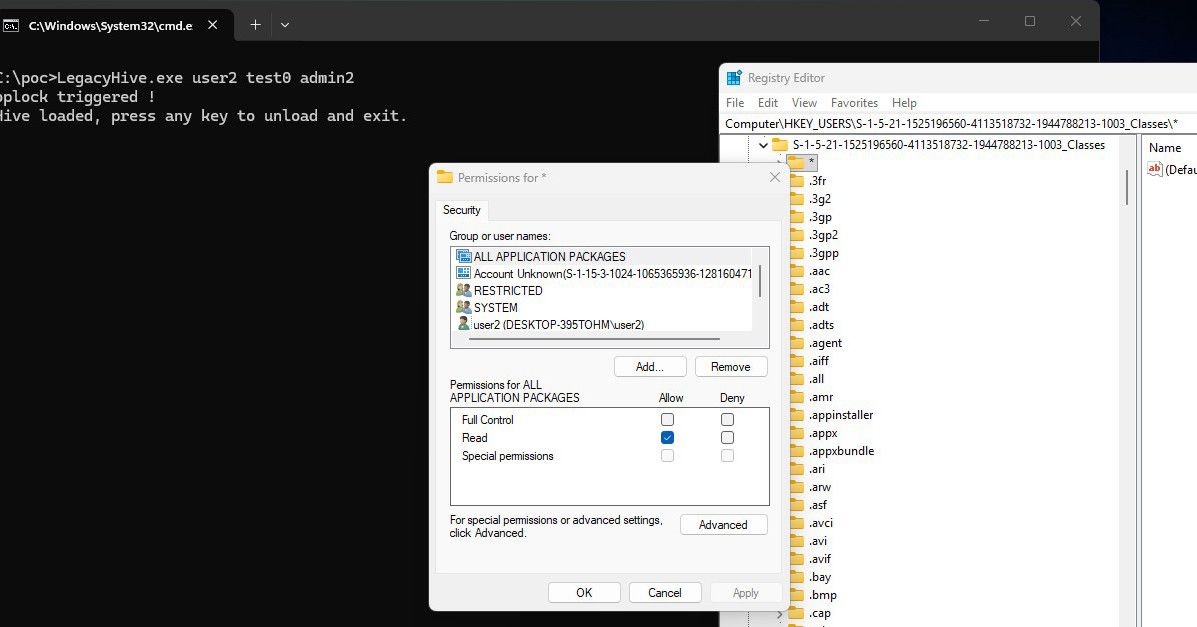Image resolution: width=1197 pixels, height=627 pixels.
Task: Cancel the Permissions dialog
Action: pos(664,593)
